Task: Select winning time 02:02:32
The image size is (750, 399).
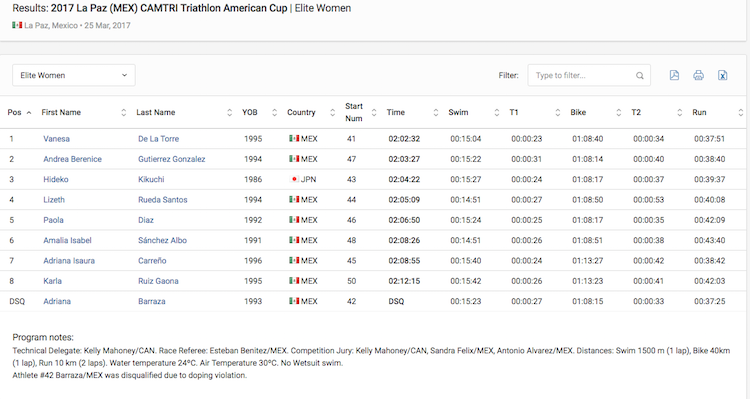Action: point(404,139)
